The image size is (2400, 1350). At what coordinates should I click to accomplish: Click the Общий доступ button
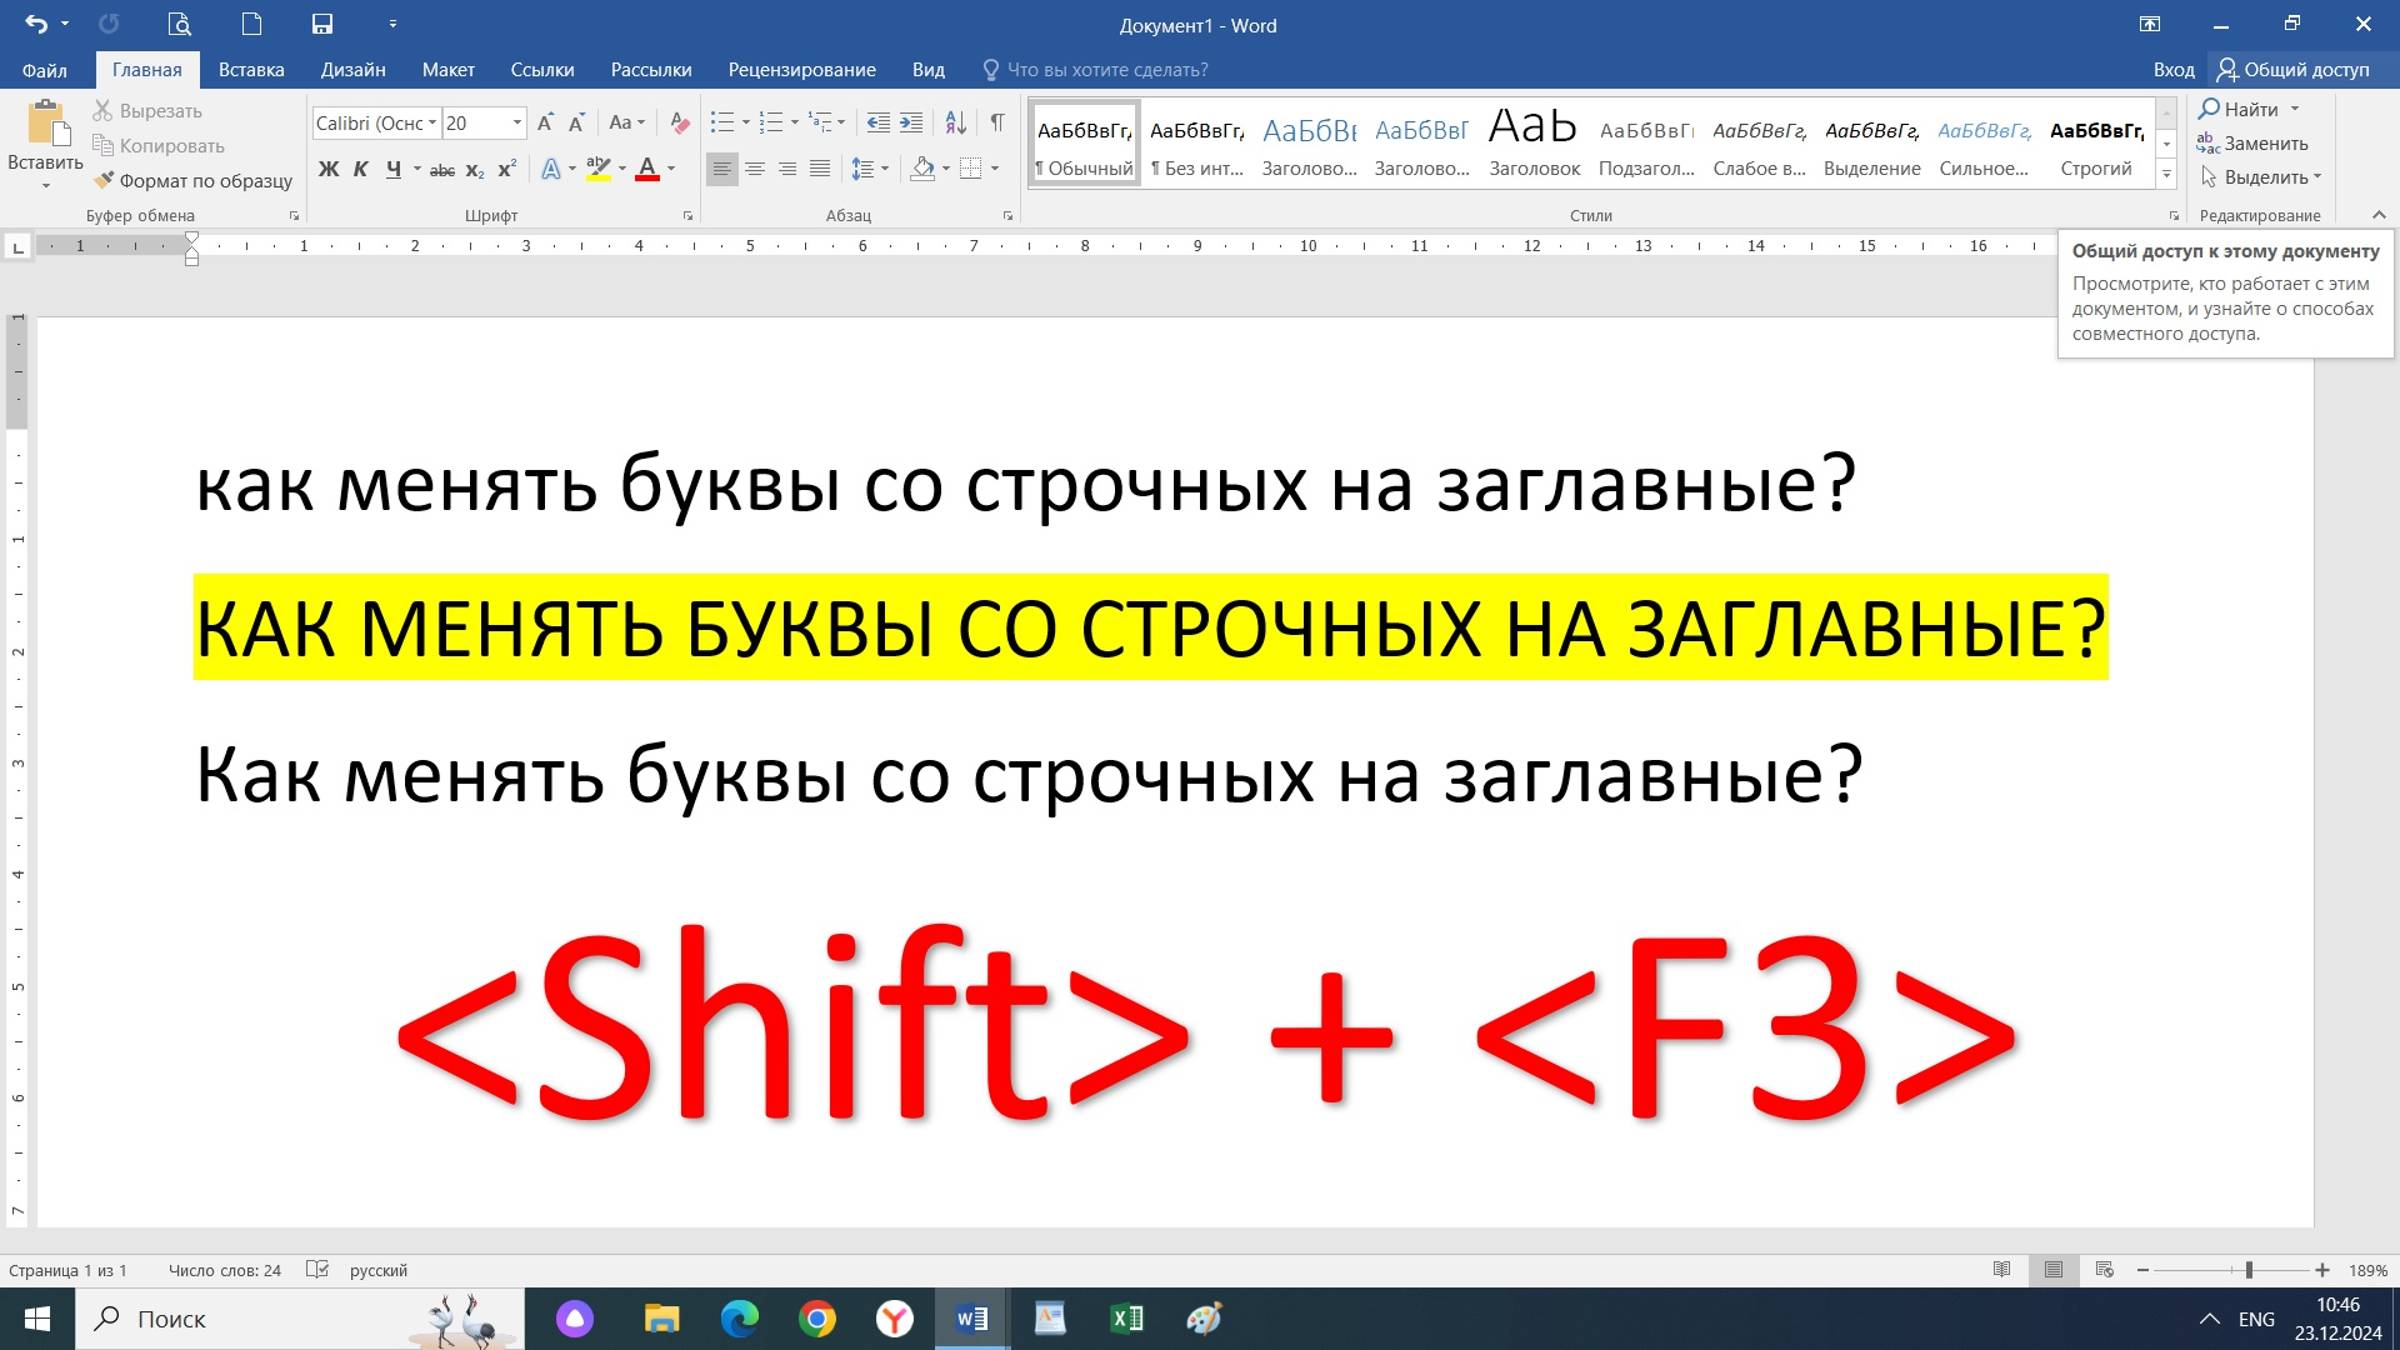[x=2294, y=70]
